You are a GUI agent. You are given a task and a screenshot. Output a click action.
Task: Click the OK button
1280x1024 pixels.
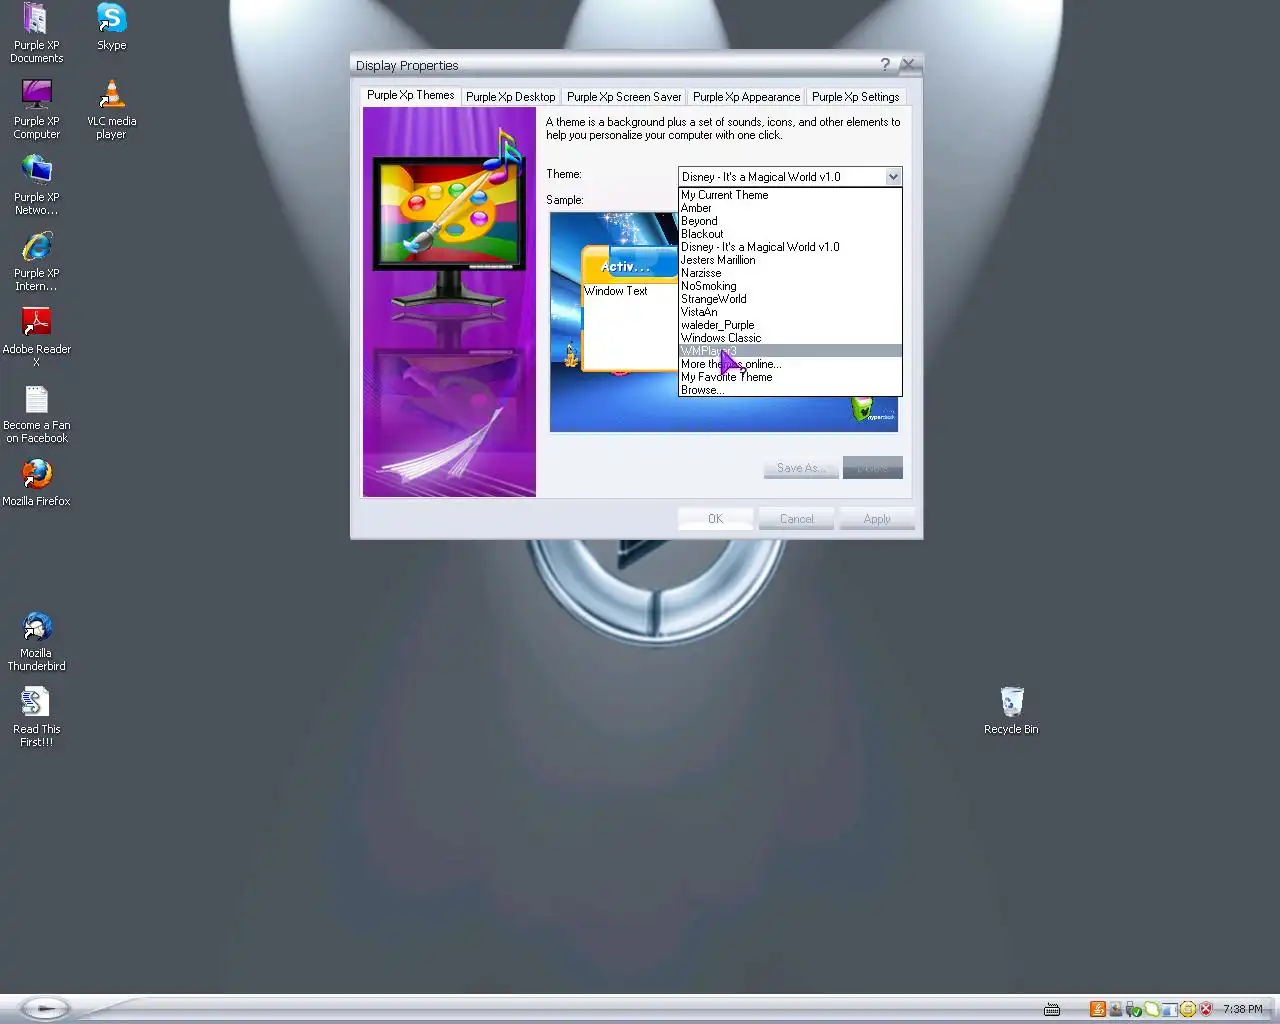[715, 519]
